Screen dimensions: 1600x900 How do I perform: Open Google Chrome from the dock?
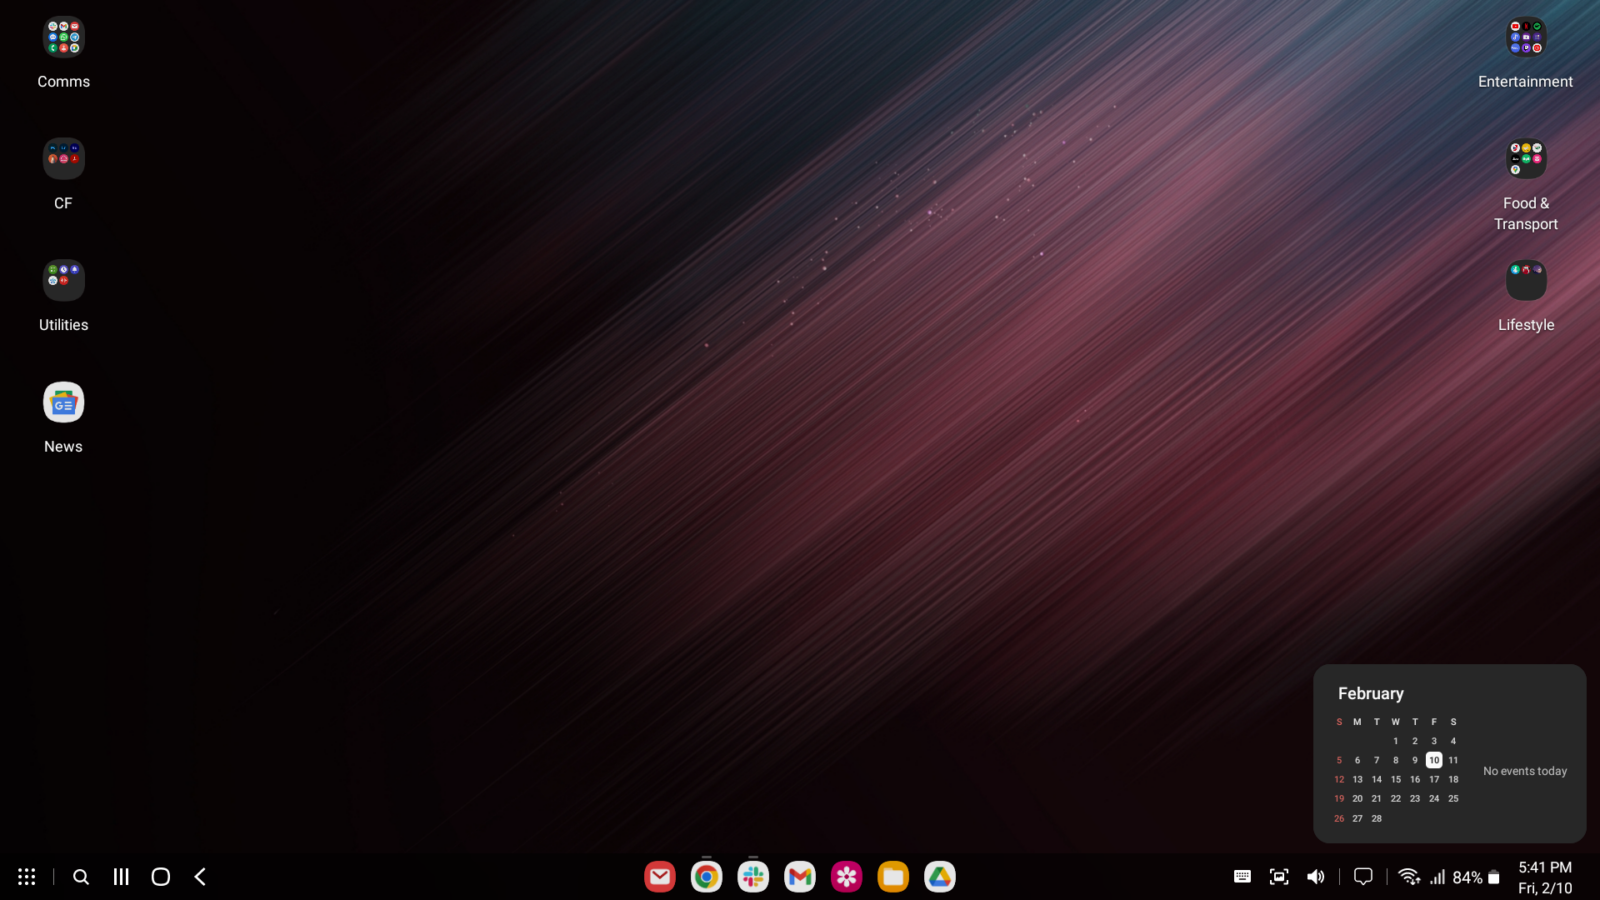[x=706, y=877]
